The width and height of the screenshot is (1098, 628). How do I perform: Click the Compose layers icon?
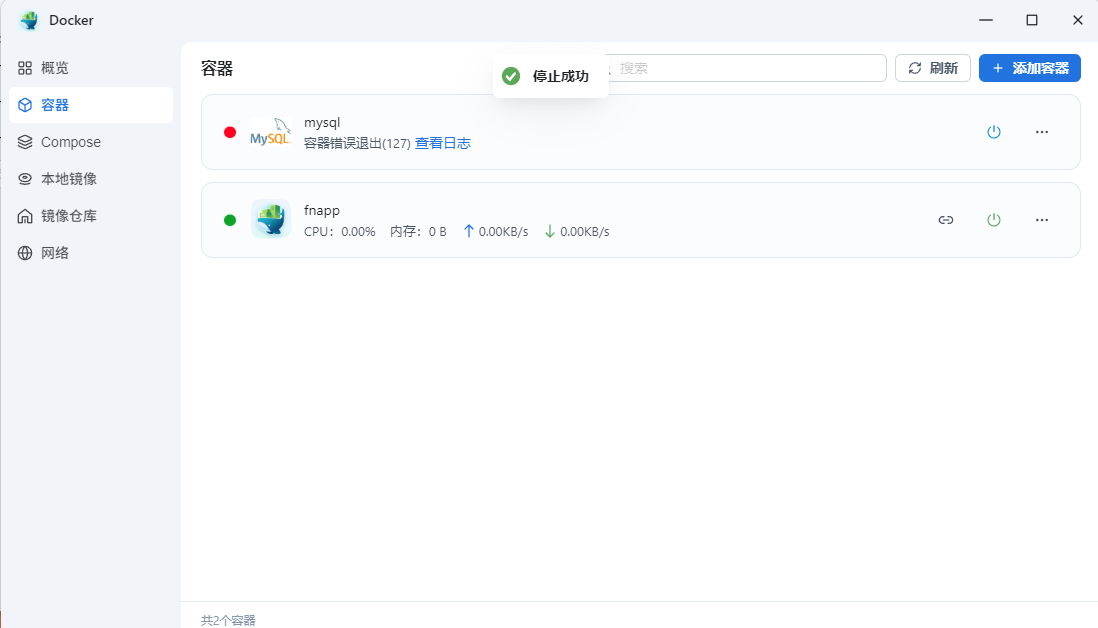(25, 142)
